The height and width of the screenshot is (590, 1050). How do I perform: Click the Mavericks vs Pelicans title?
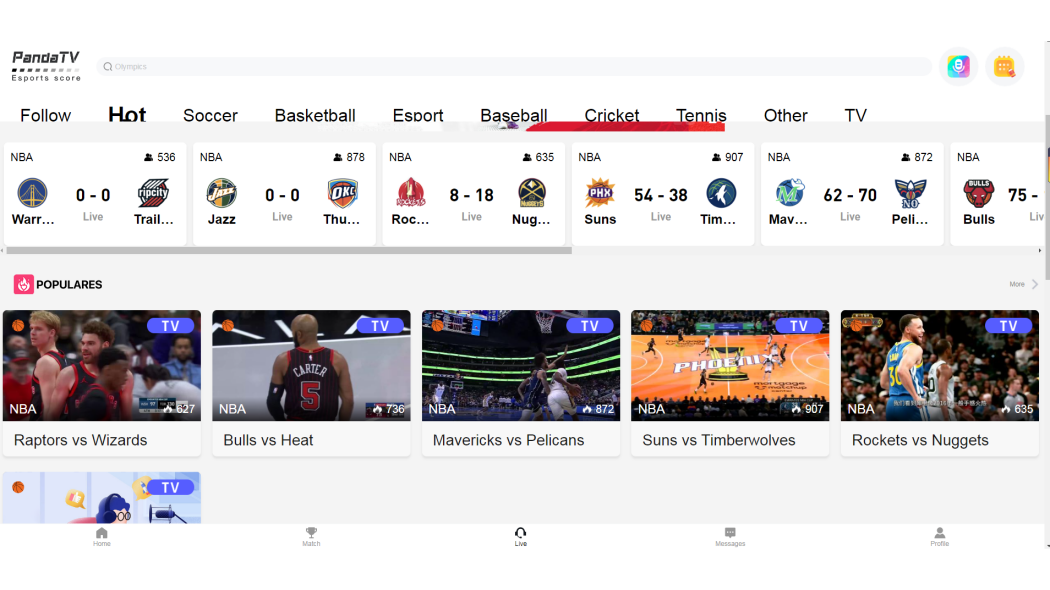click(x=508, y=440)
